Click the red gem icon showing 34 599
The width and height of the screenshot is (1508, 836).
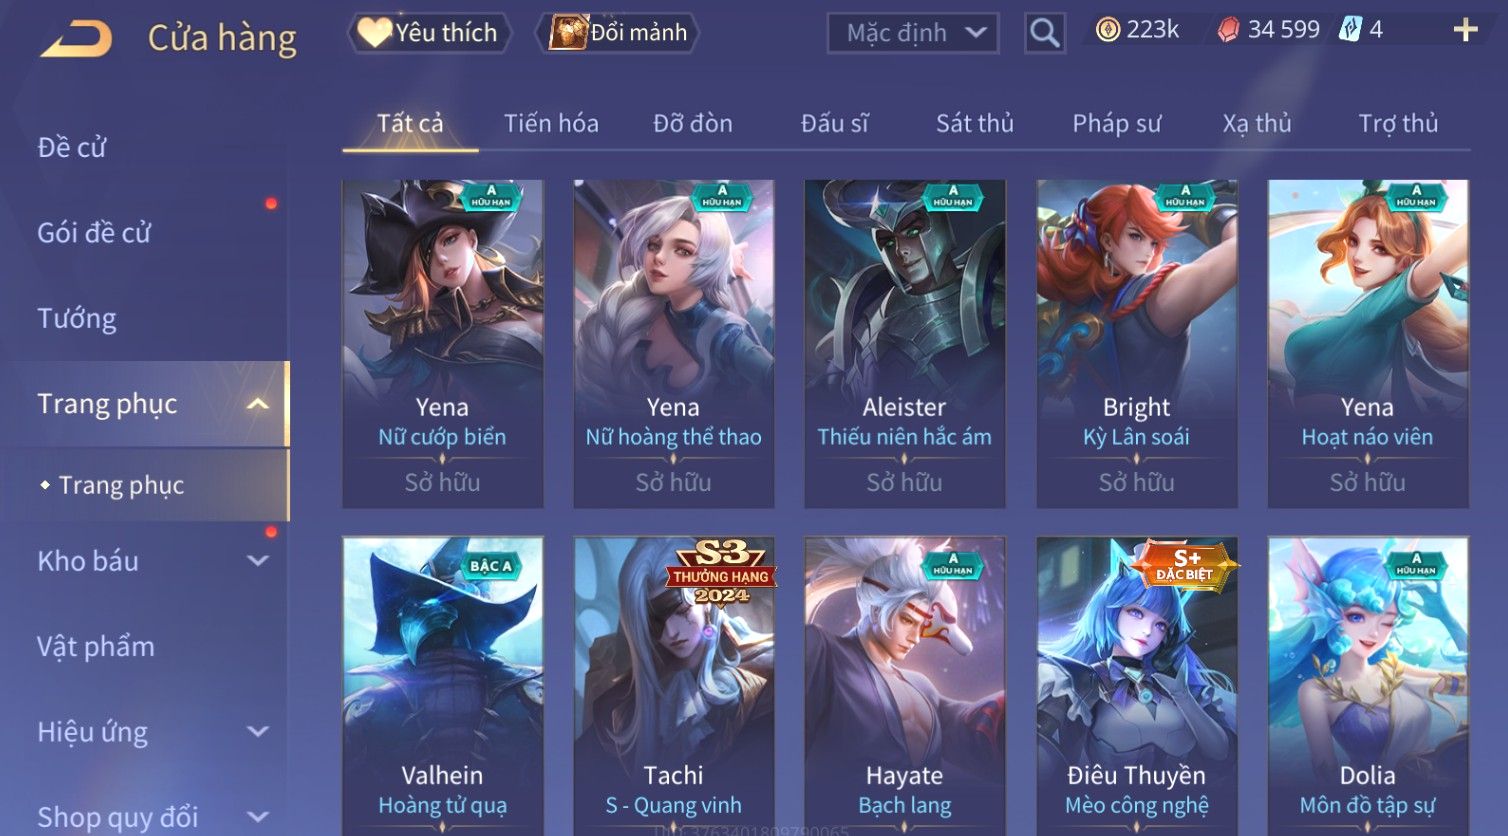pos(1228,30)
